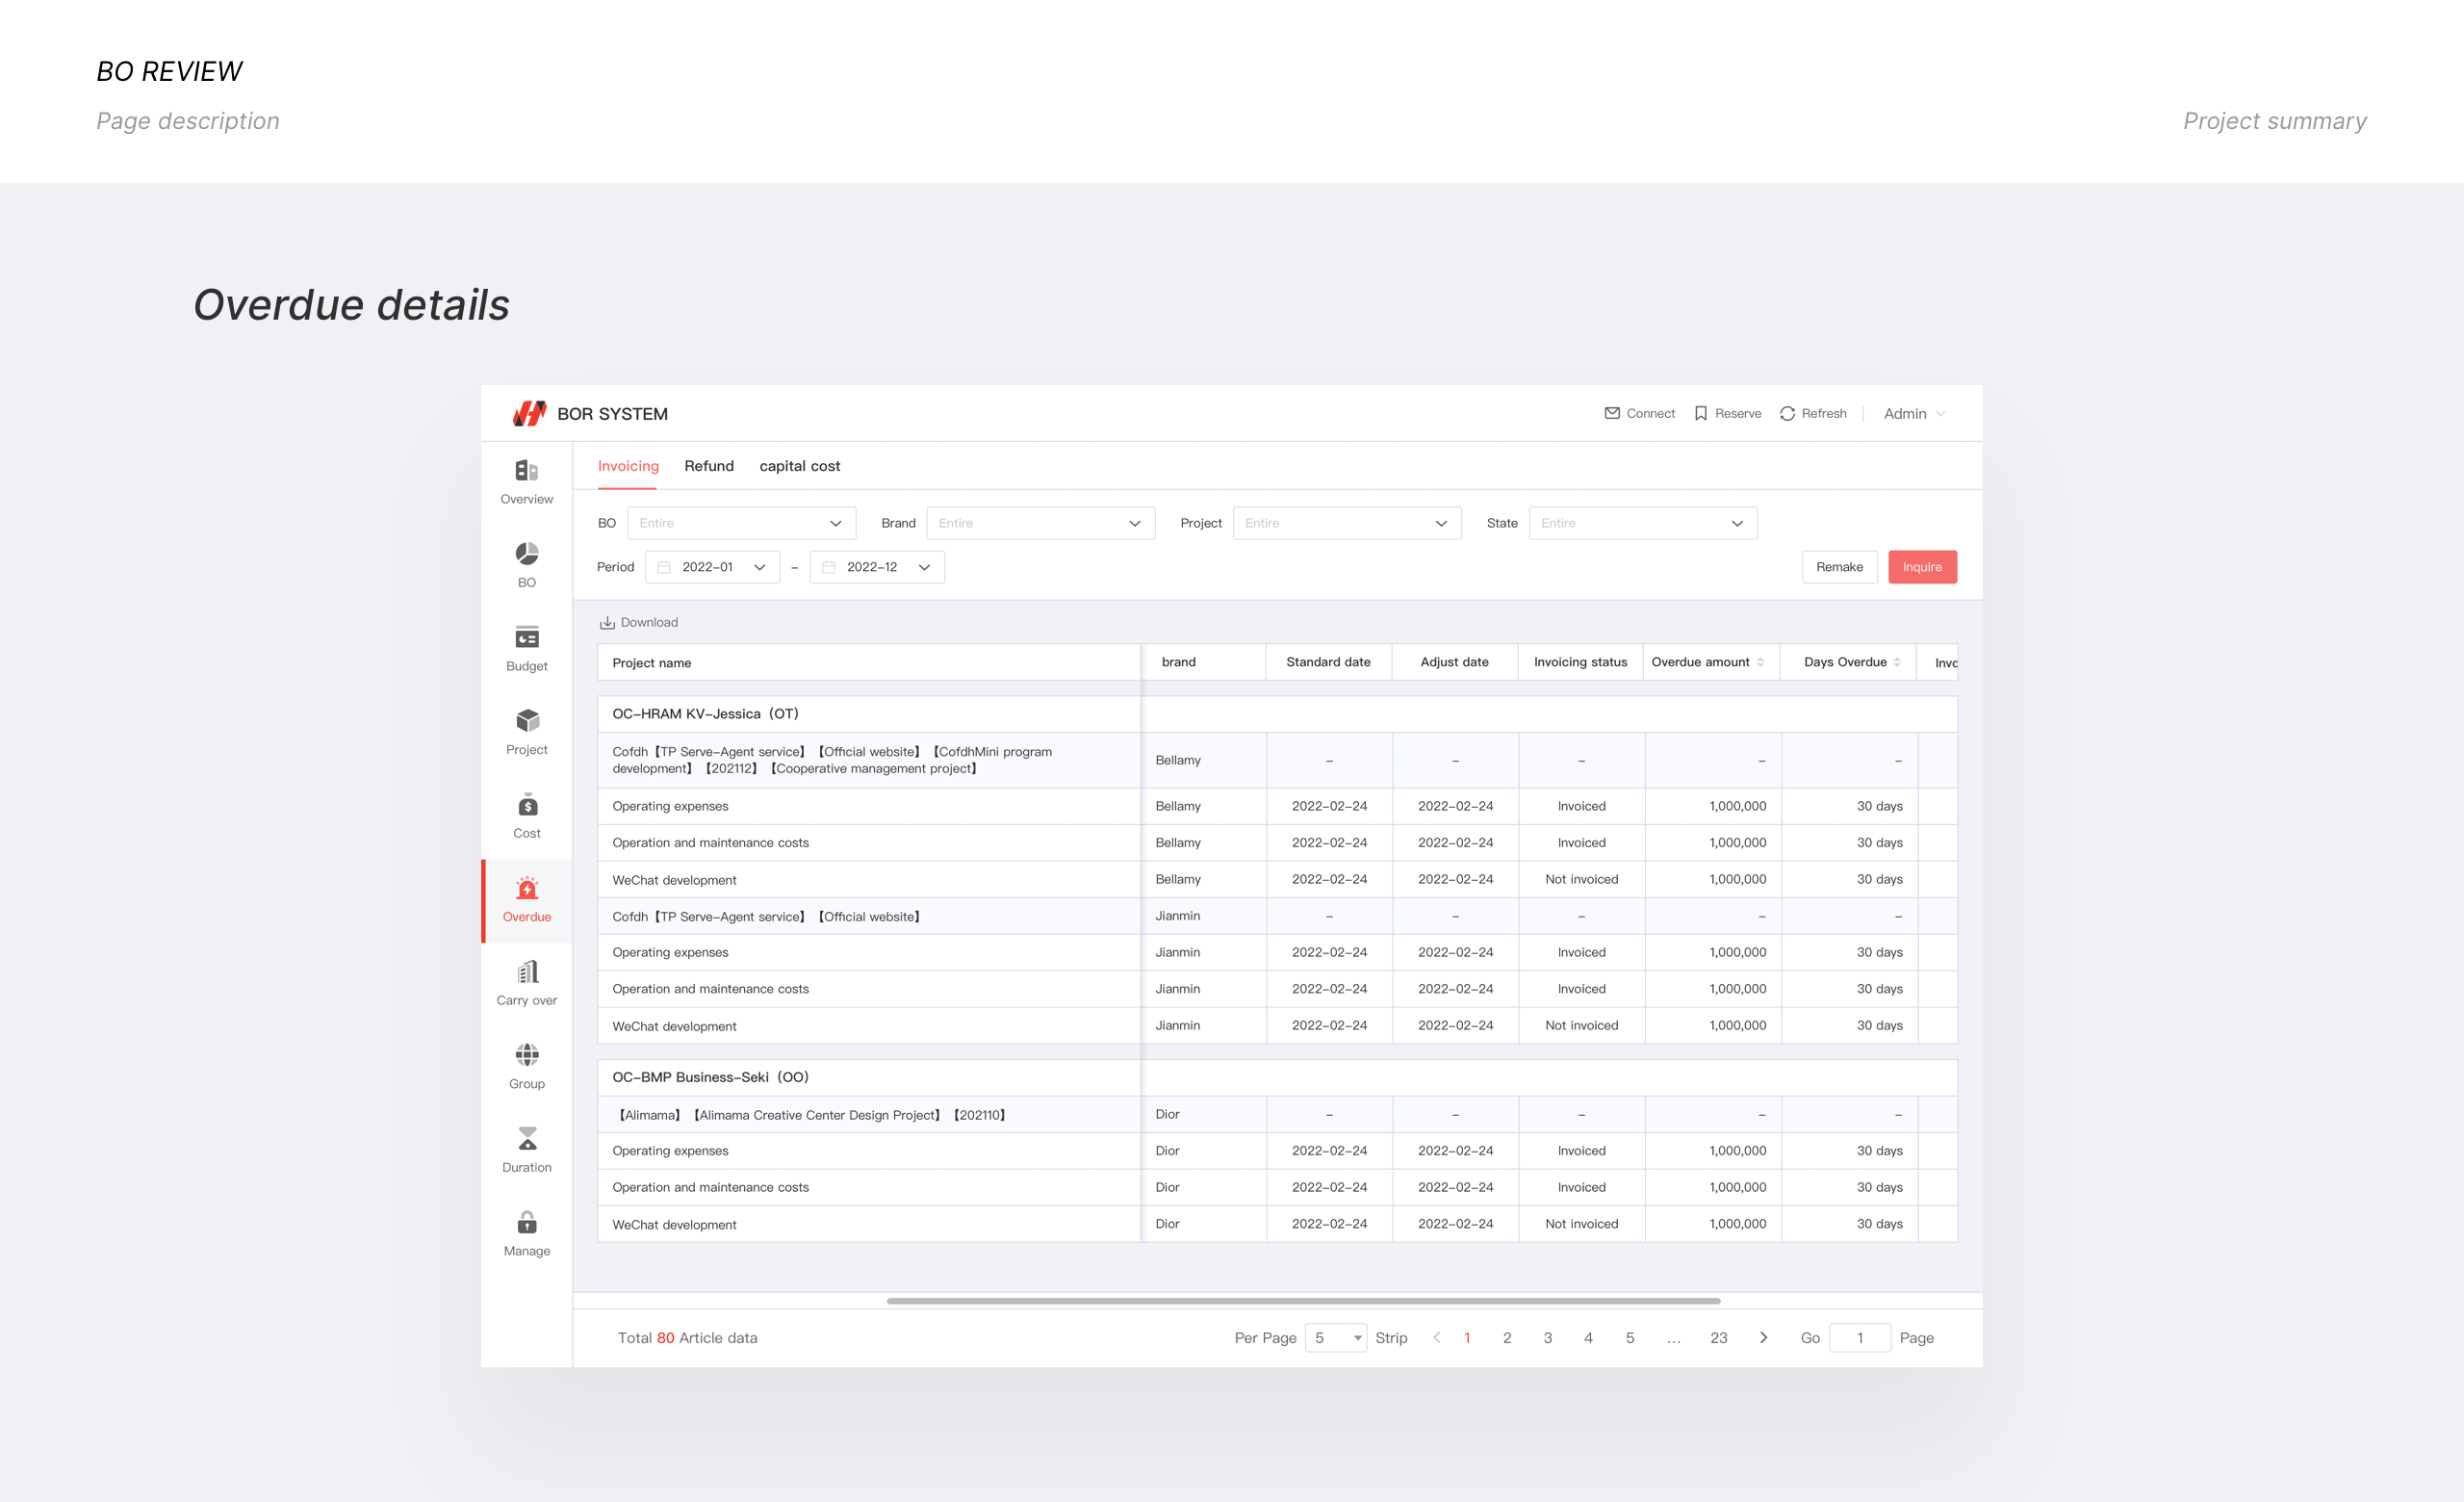This screenshot has height=1502, width=2464.
Task: Click the Connect mail icon
Action: coord(1612,413)
